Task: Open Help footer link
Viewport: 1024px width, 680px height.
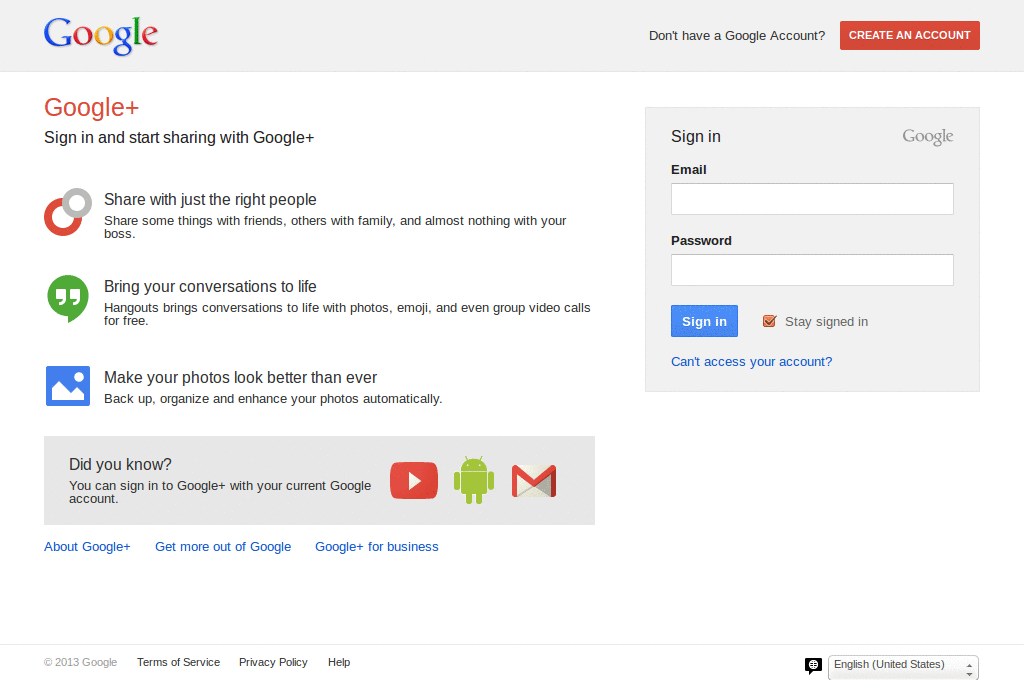Action: click(339, 662)
